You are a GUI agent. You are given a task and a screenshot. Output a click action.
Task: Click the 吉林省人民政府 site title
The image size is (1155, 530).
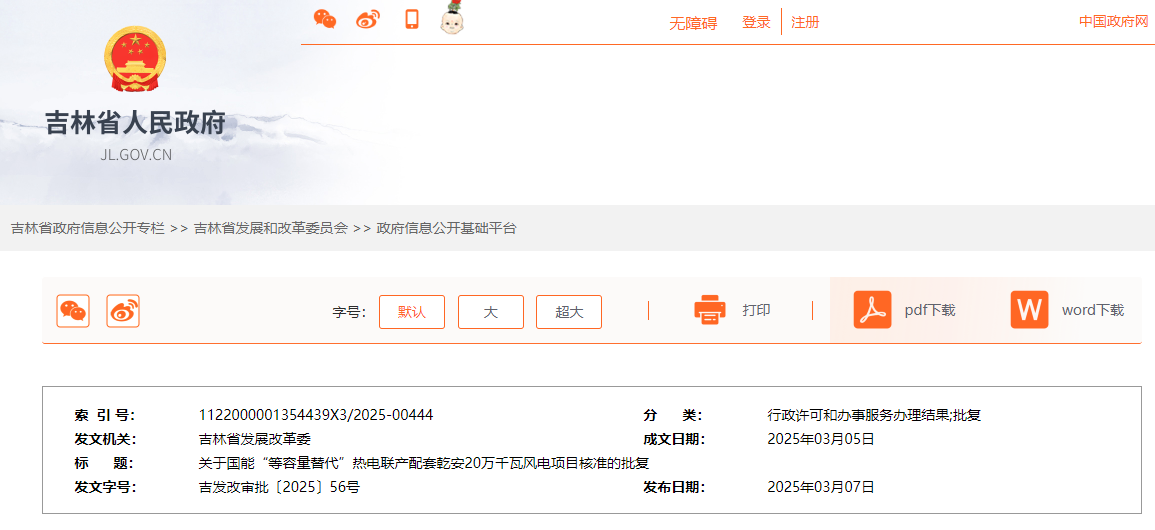pos(136,123)
